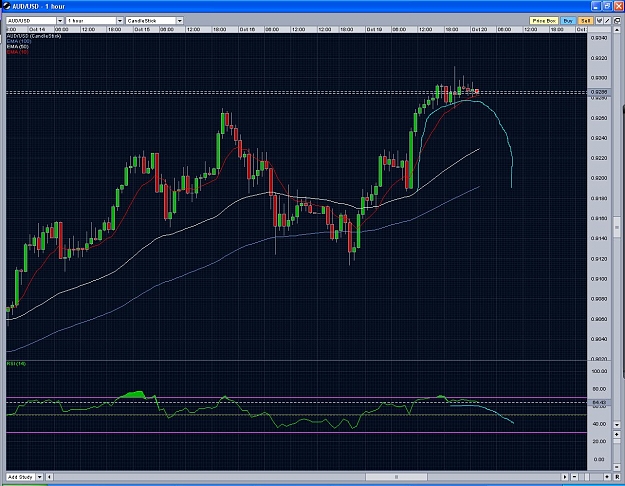Click the EMA (50) legend label
Image resolution: width=625 pixels, height=486 pixels.
click(18, 47)
